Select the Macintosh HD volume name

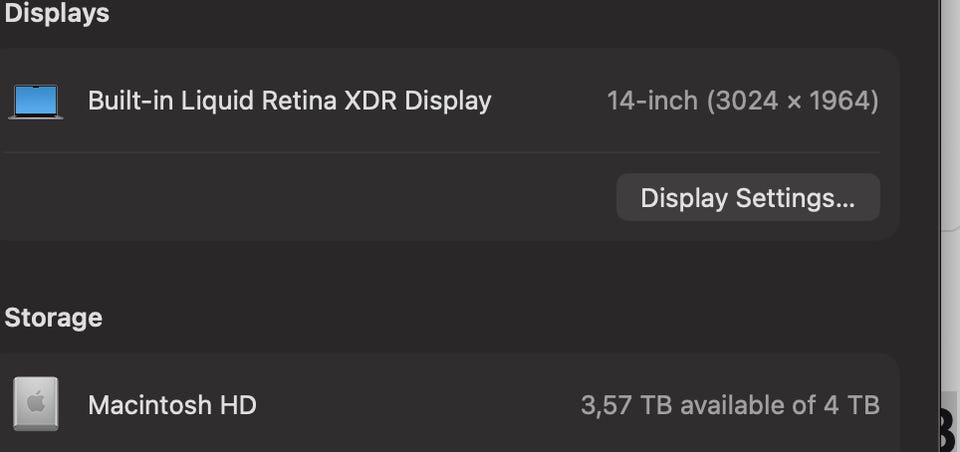(172, 405)
